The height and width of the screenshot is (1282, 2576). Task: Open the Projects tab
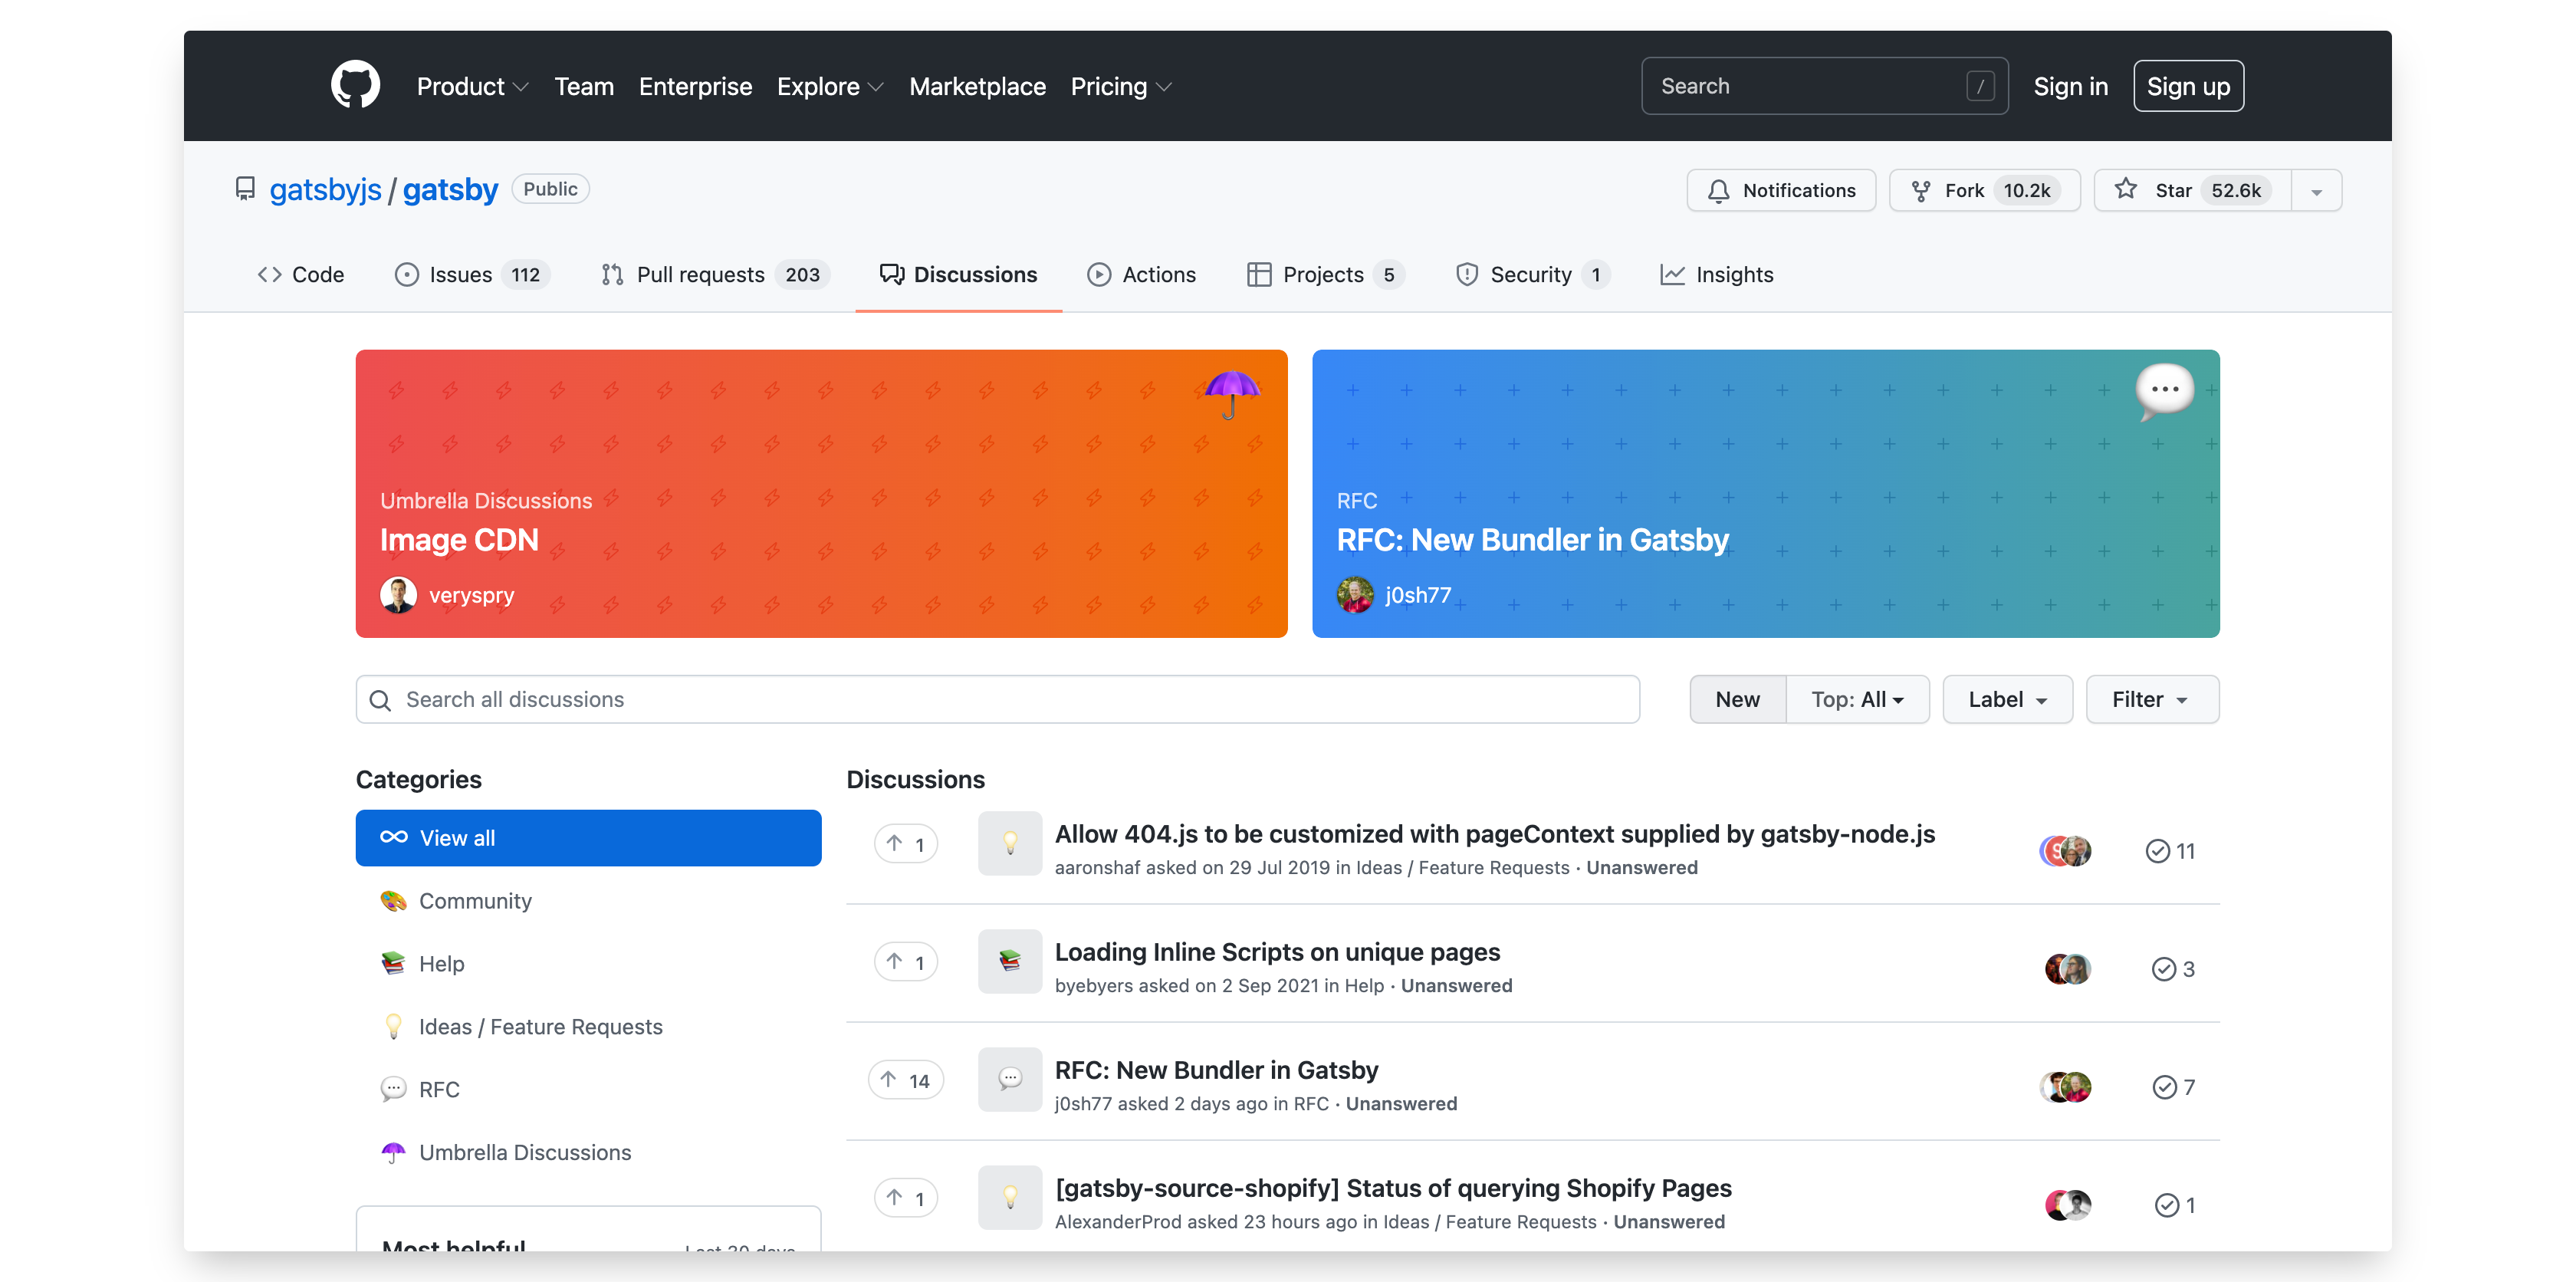pyautogui.click(x=1325, y=274)
